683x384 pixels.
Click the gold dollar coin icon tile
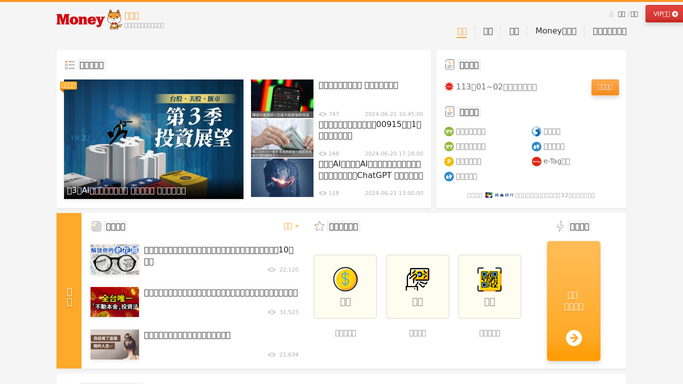345,286
